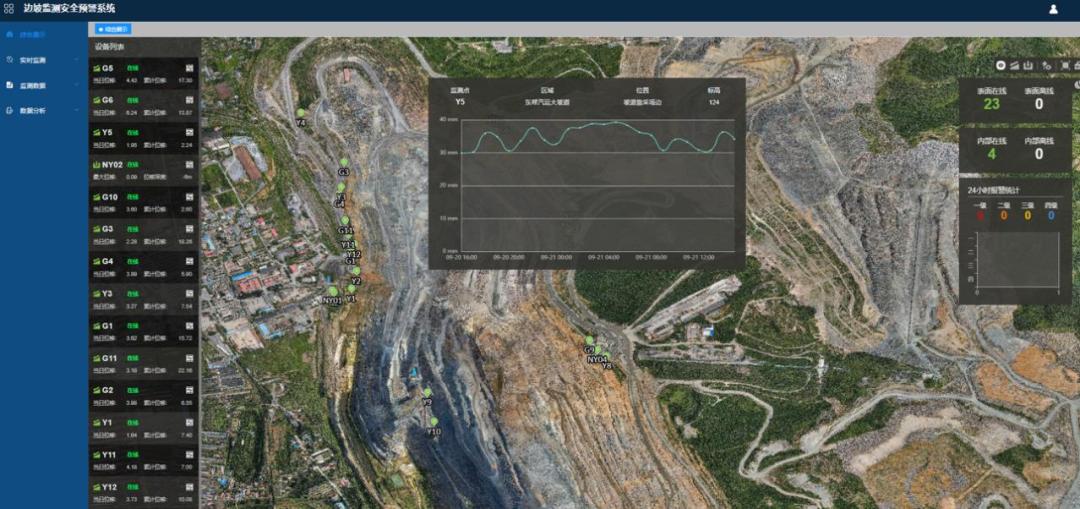Expand the 监测数据 sidebar menu
Screen dimensions: 1080x509
(43, 85)
